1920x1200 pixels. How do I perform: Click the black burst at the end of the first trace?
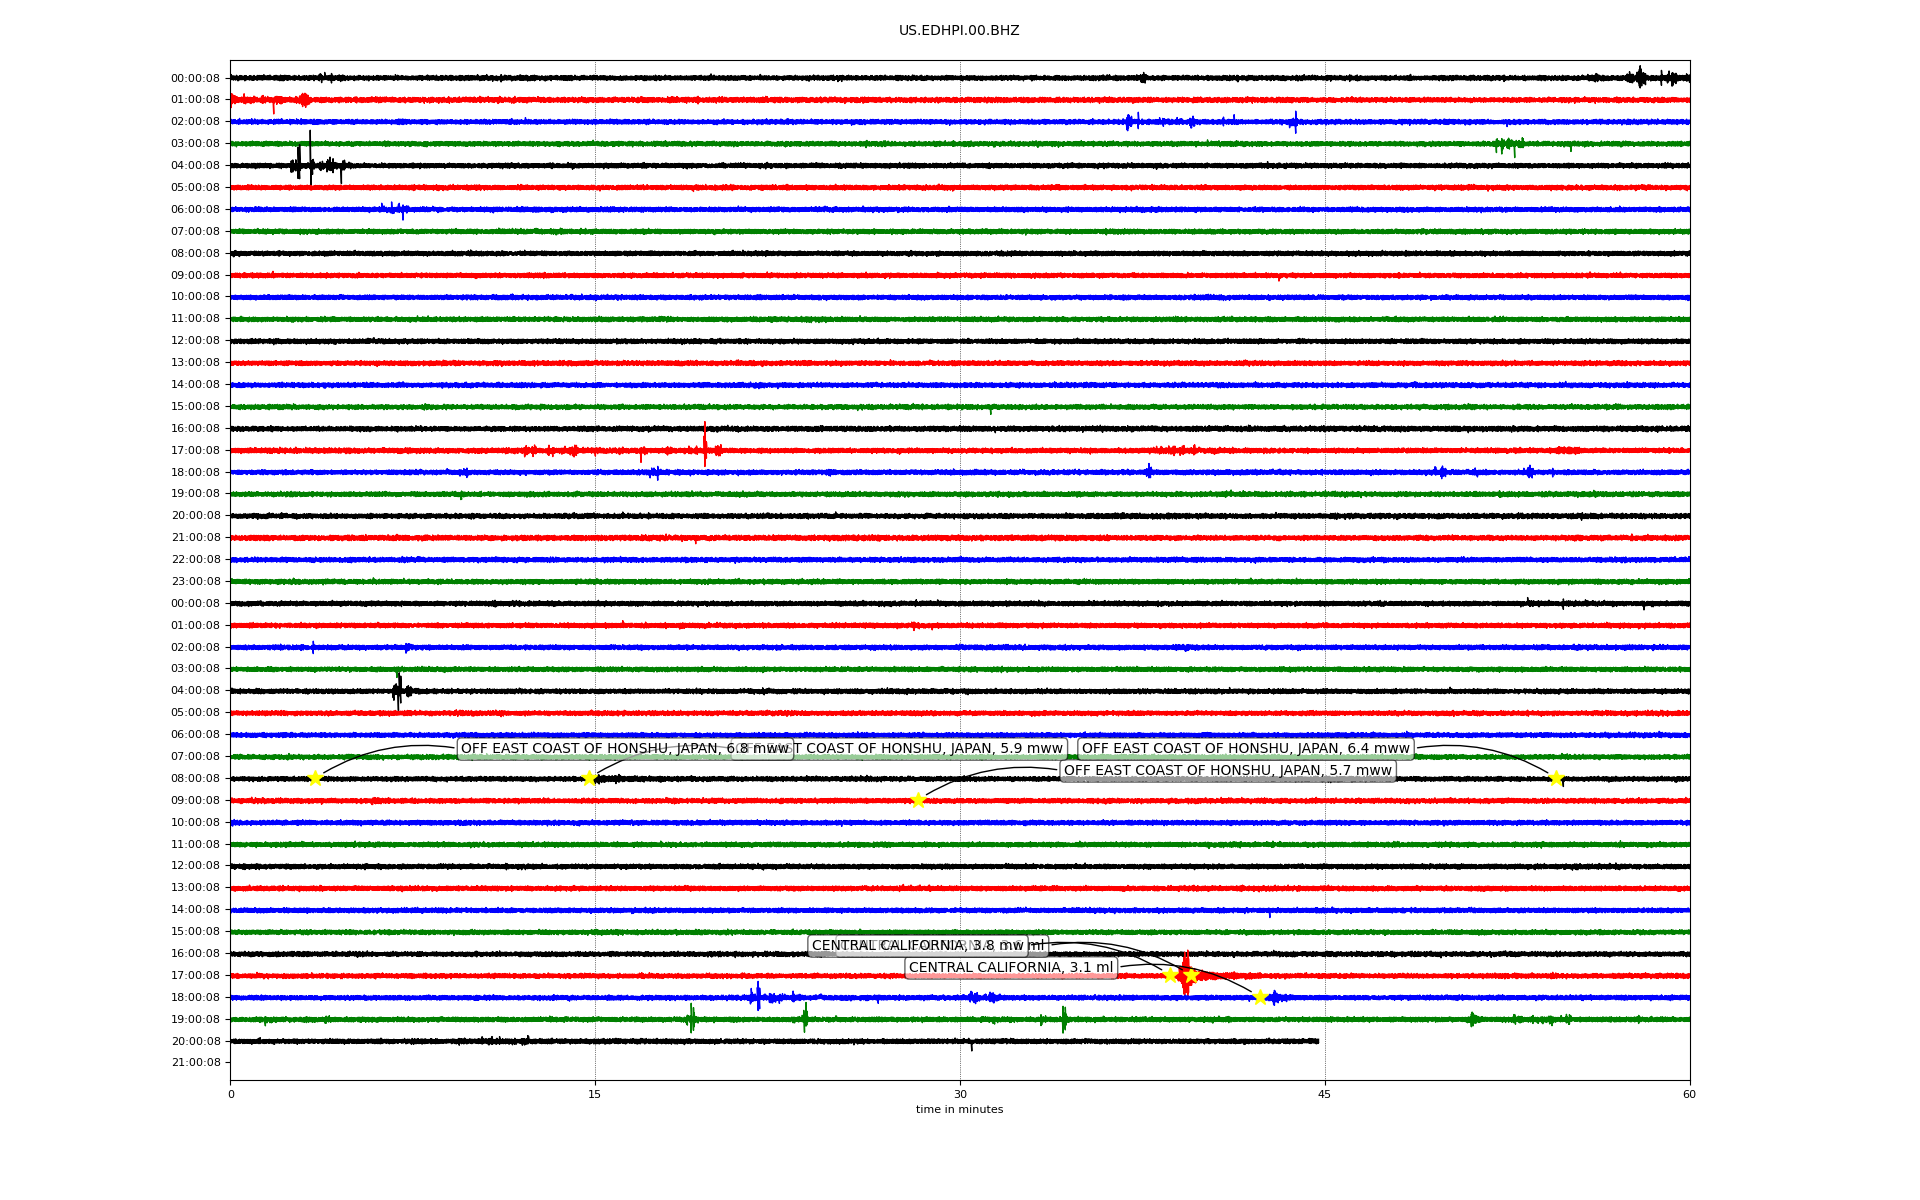click(1640, 77)
